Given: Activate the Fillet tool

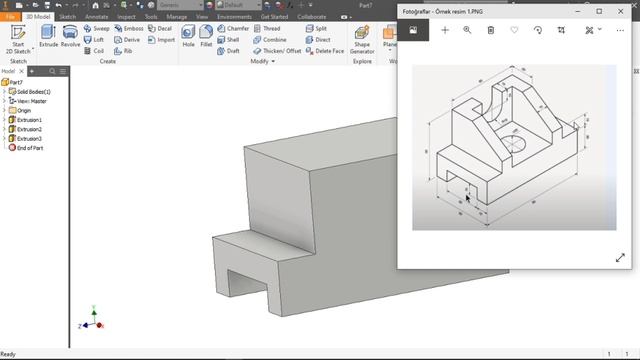Looking at the screenshot, I should click(x=206, y=36).
